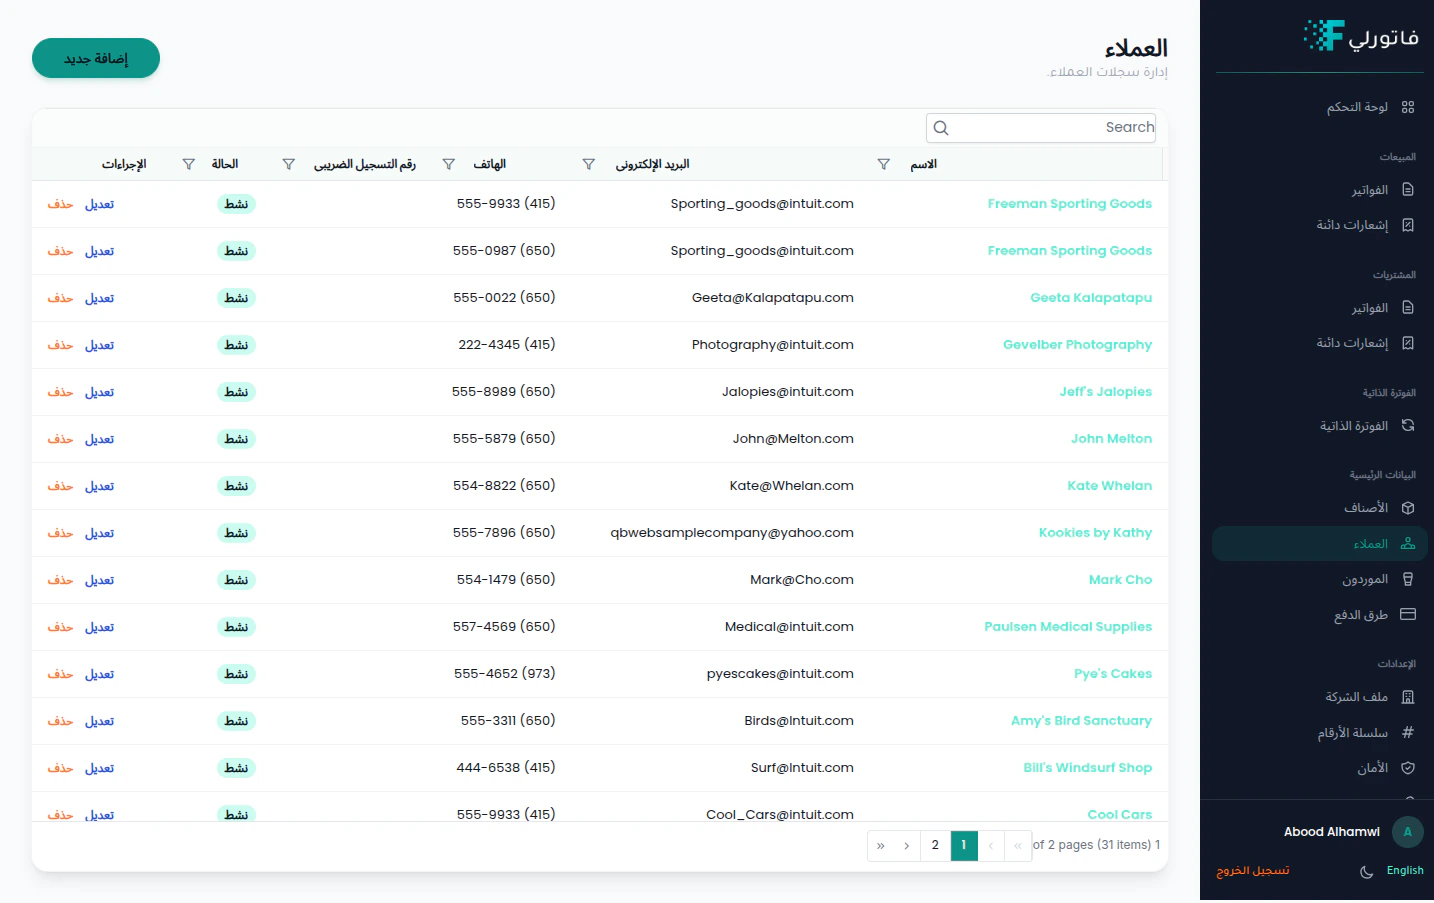The height and width of the screenshot is (903, 1434).
Task: Click the company profile building icon
Action: 1408,697
